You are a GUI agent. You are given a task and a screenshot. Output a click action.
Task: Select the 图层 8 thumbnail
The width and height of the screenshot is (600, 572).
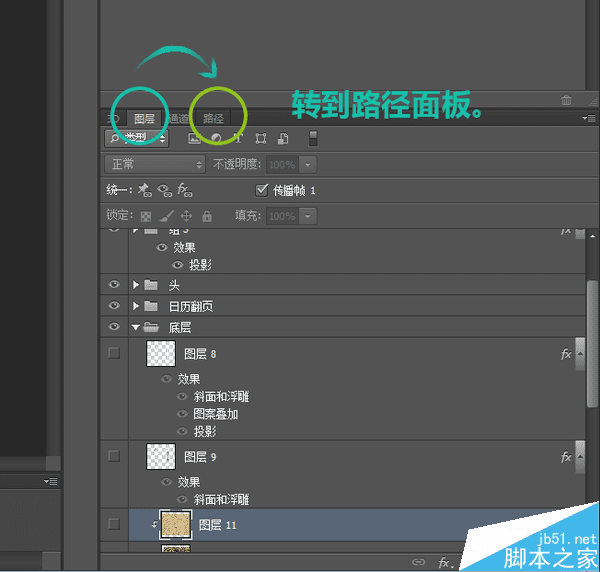161,354
